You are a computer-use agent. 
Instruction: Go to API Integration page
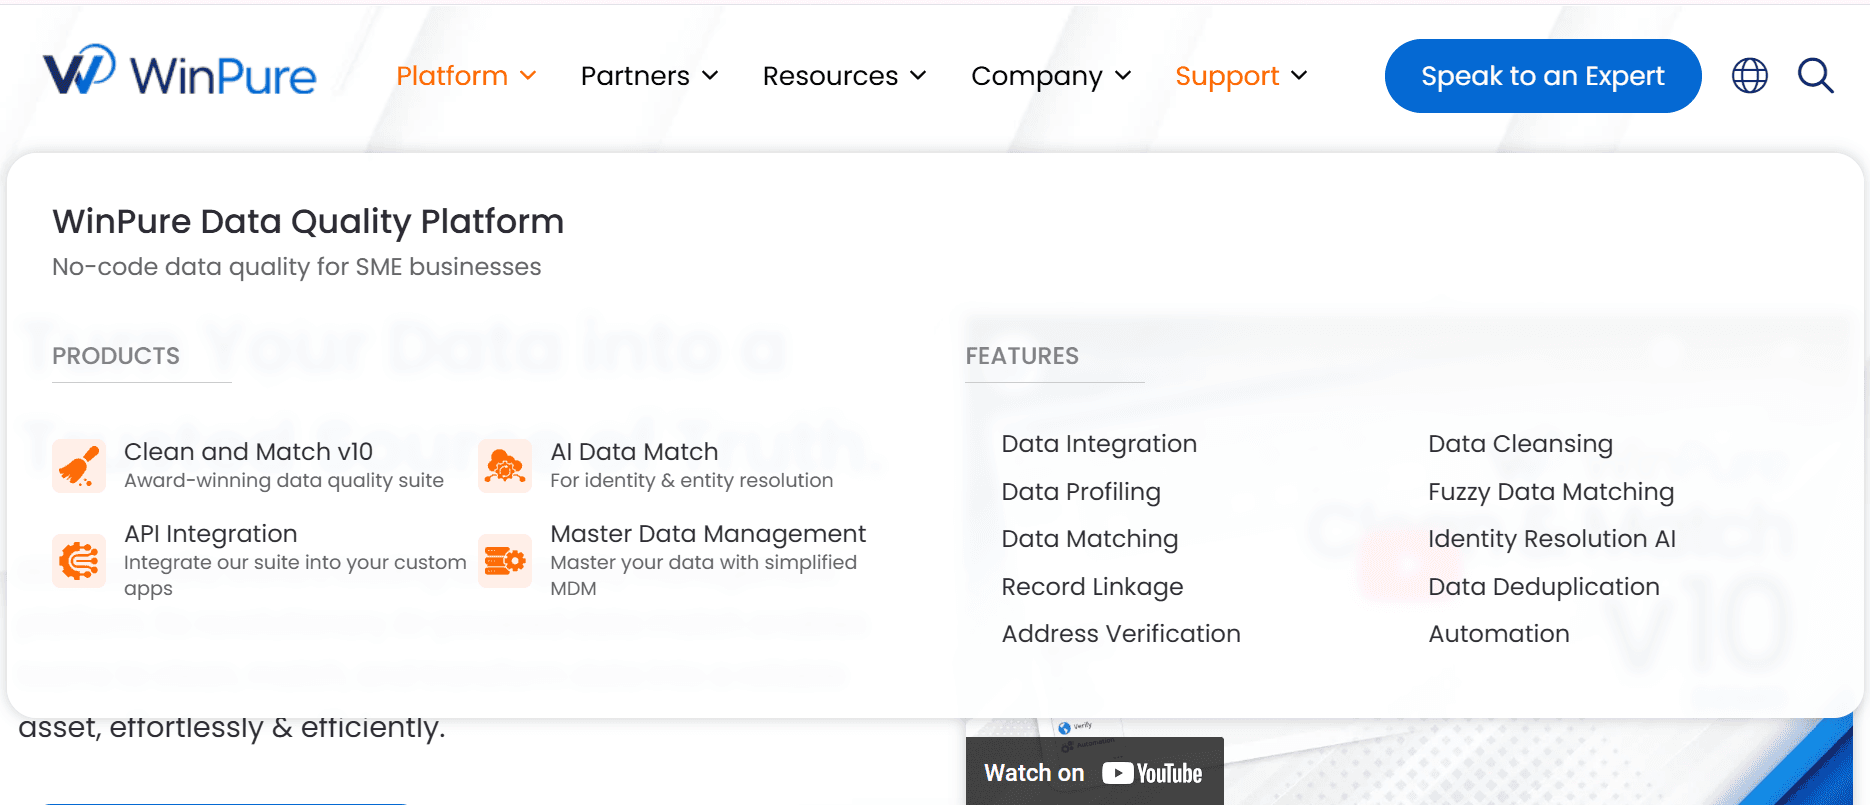tap(211, 534)
